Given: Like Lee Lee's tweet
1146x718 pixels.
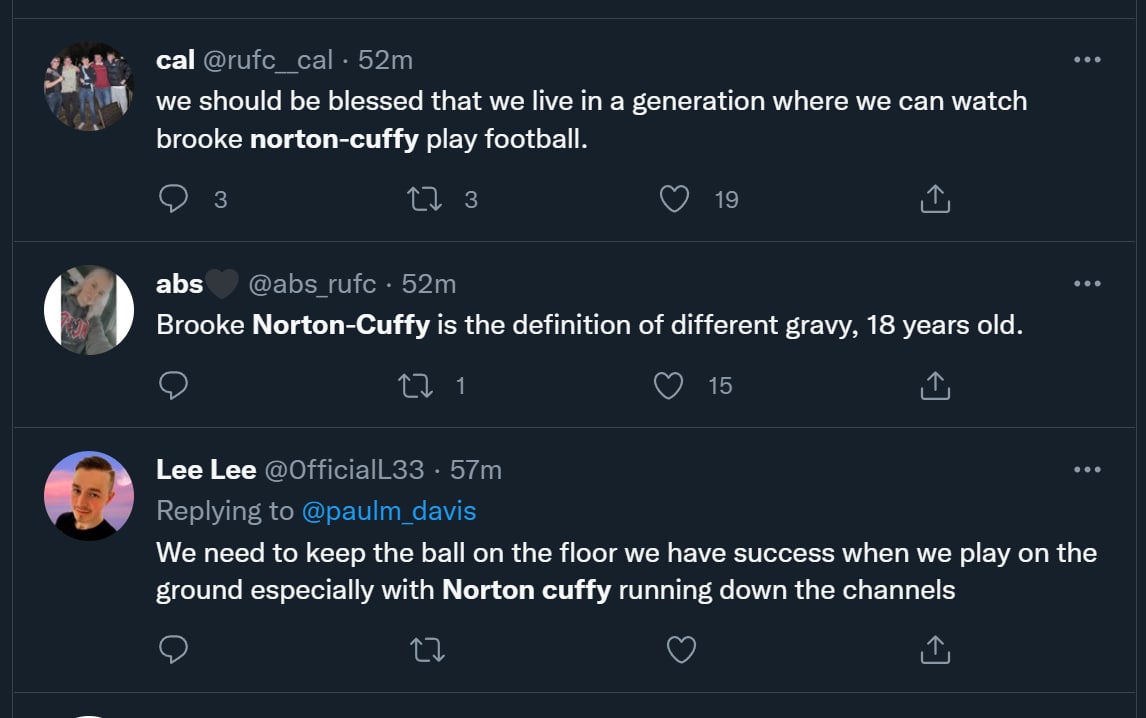Looking at the screenshot, I should coord(681,651).
